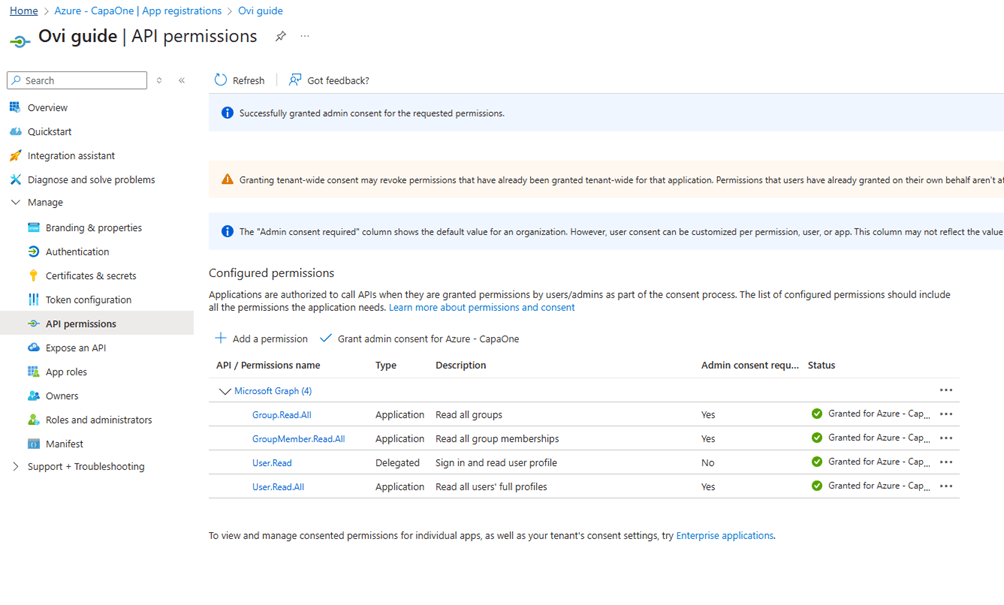1004x605 pixels.
Task: Collapse the Microsoft Graph (4) group
Action: (x=225, y=391)
